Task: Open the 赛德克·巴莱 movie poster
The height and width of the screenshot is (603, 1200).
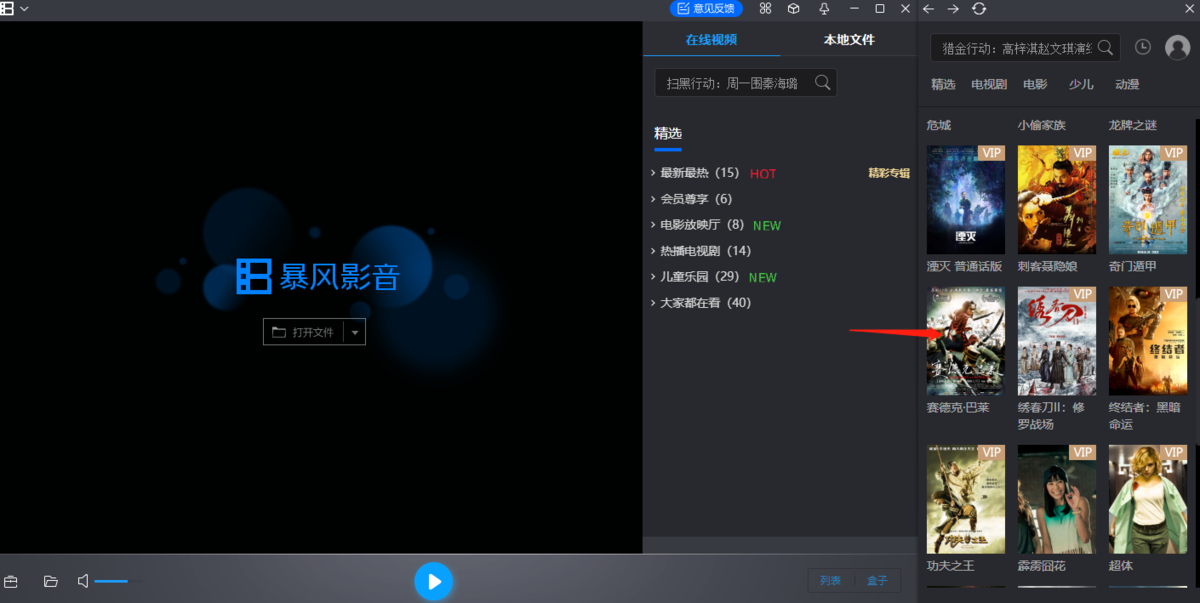Action: [966, 341]
